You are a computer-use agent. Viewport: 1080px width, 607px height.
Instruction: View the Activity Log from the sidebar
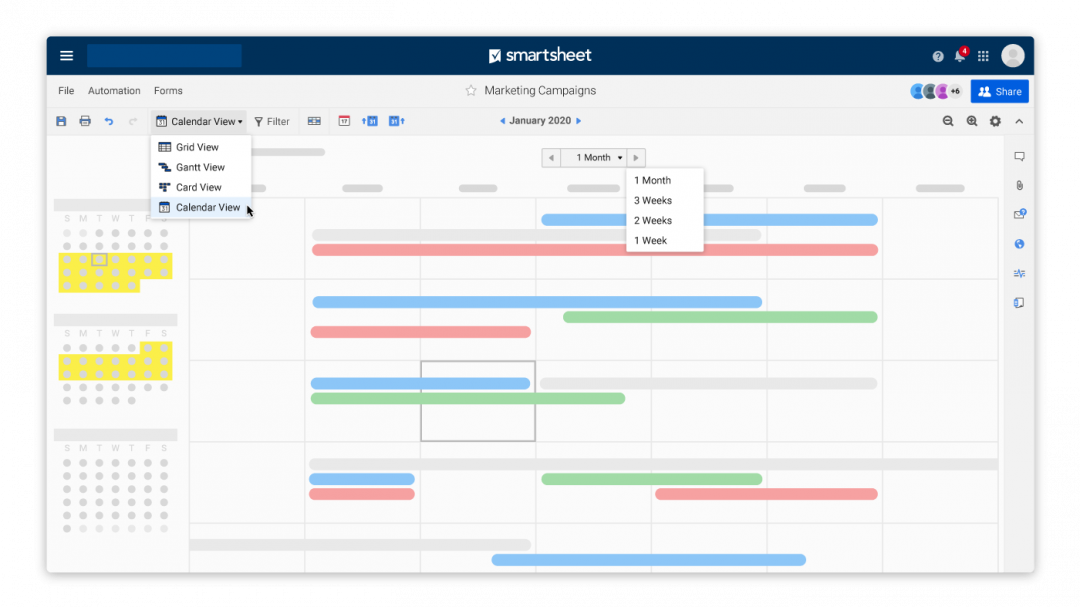pos(1019,273)
